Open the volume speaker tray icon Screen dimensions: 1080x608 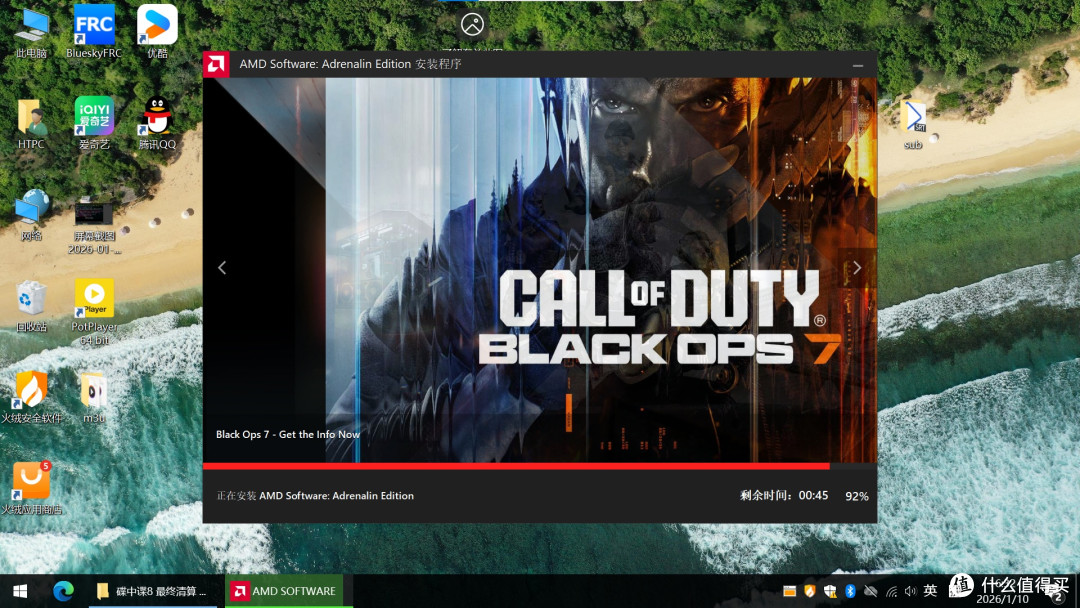911,591
